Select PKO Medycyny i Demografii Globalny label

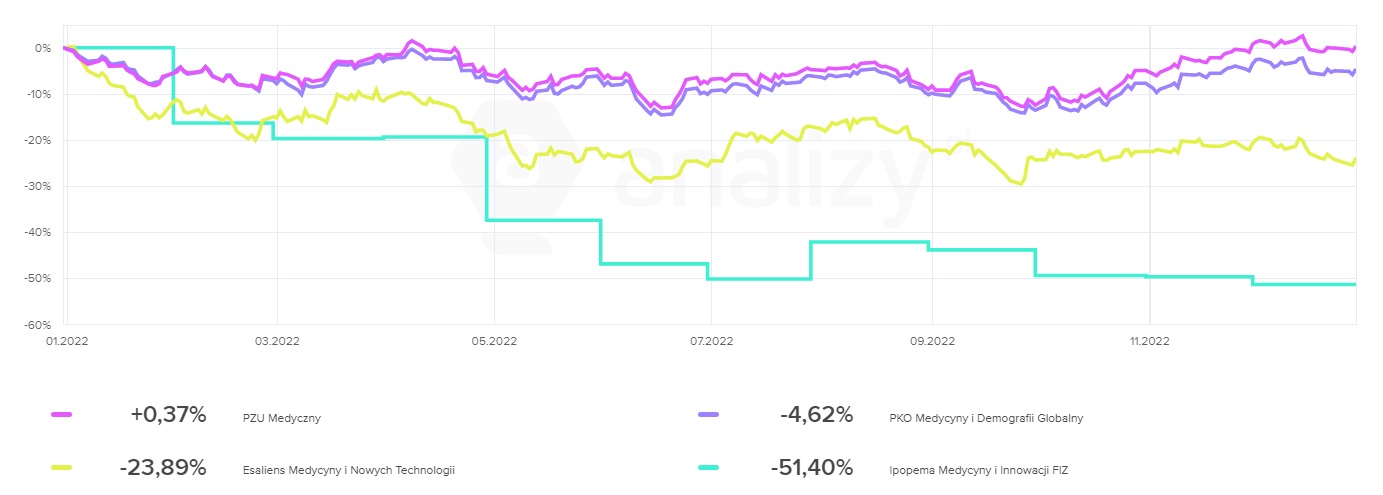985,418
